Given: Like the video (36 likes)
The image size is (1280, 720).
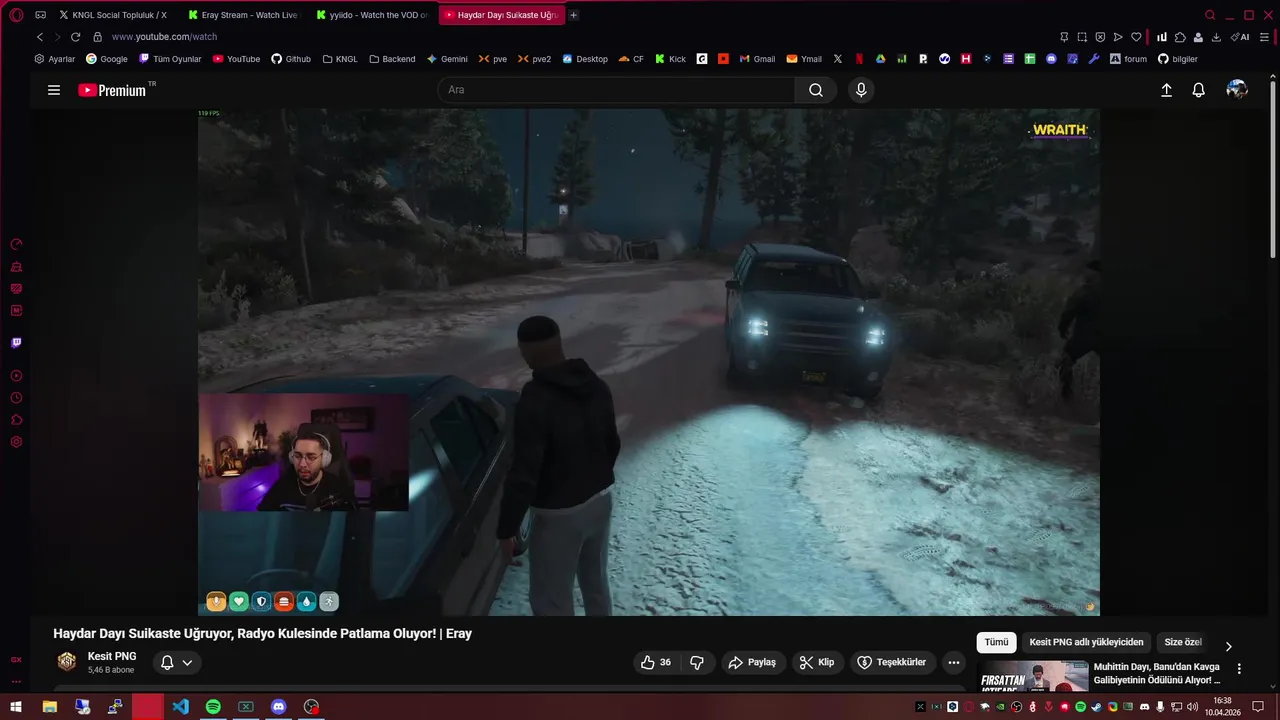Looking at the screenshot, I should click(x=656, y=662).
